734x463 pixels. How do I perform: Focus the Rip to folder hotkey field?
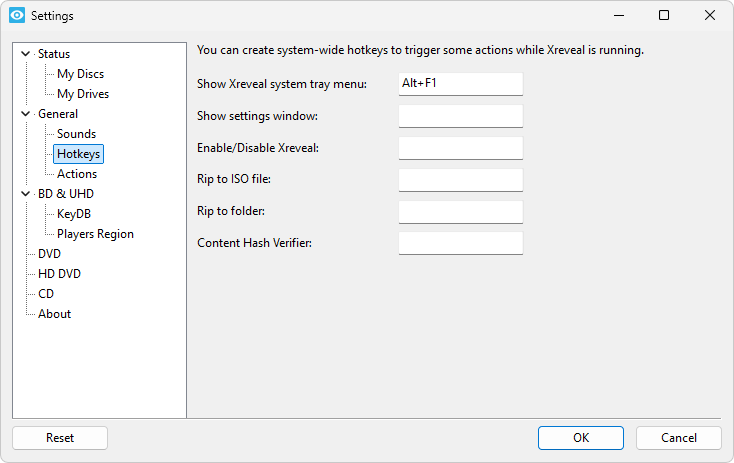tap(461, 212)
